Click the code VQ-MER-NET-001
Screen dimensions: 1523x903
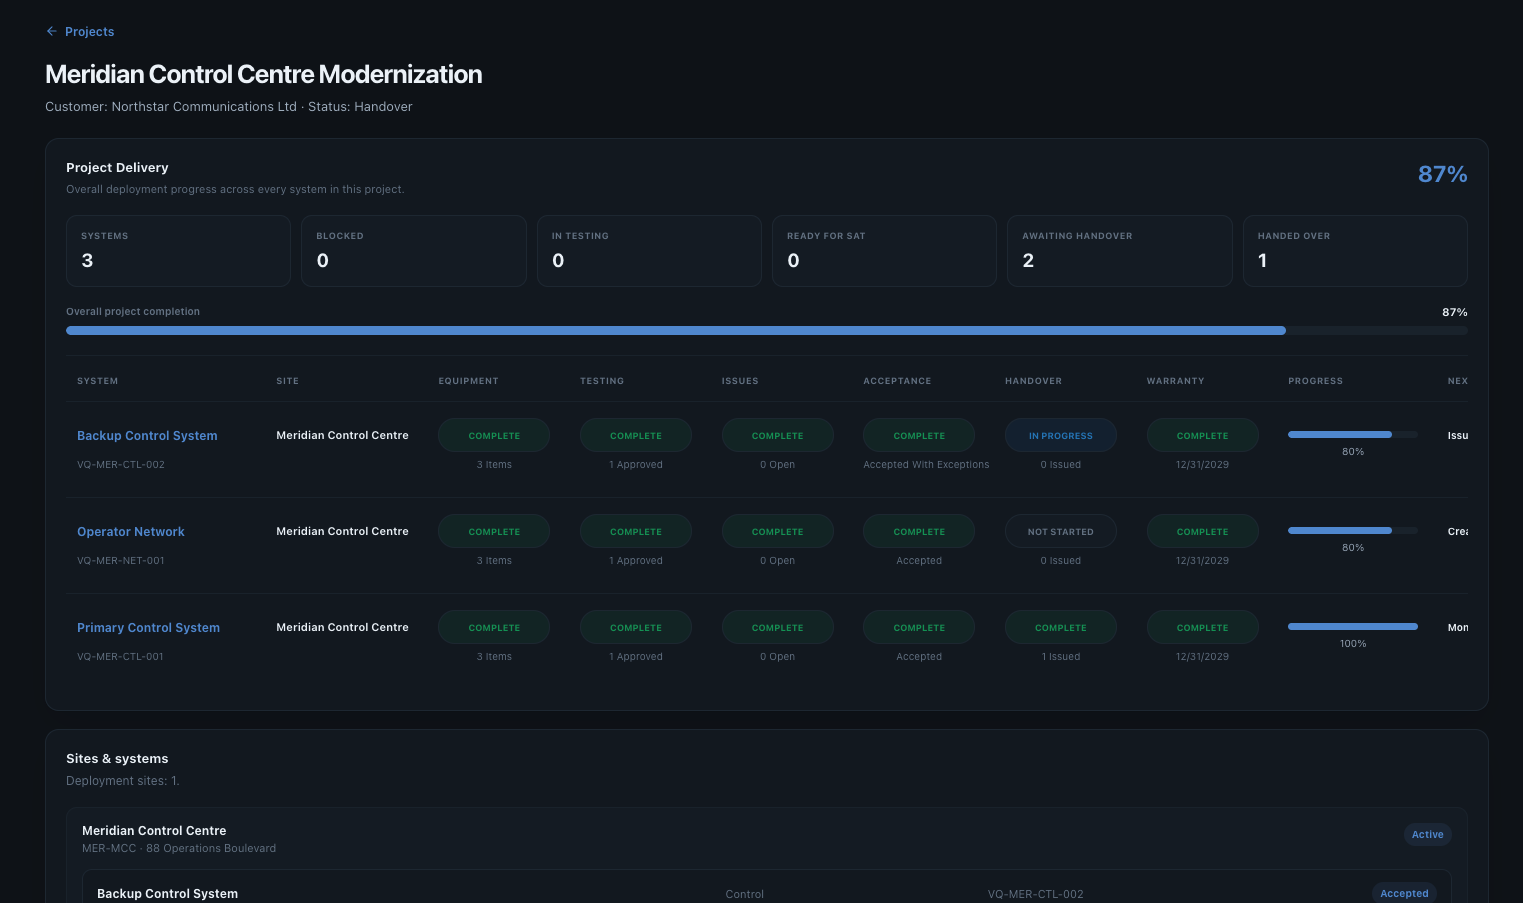click(121, 561)
